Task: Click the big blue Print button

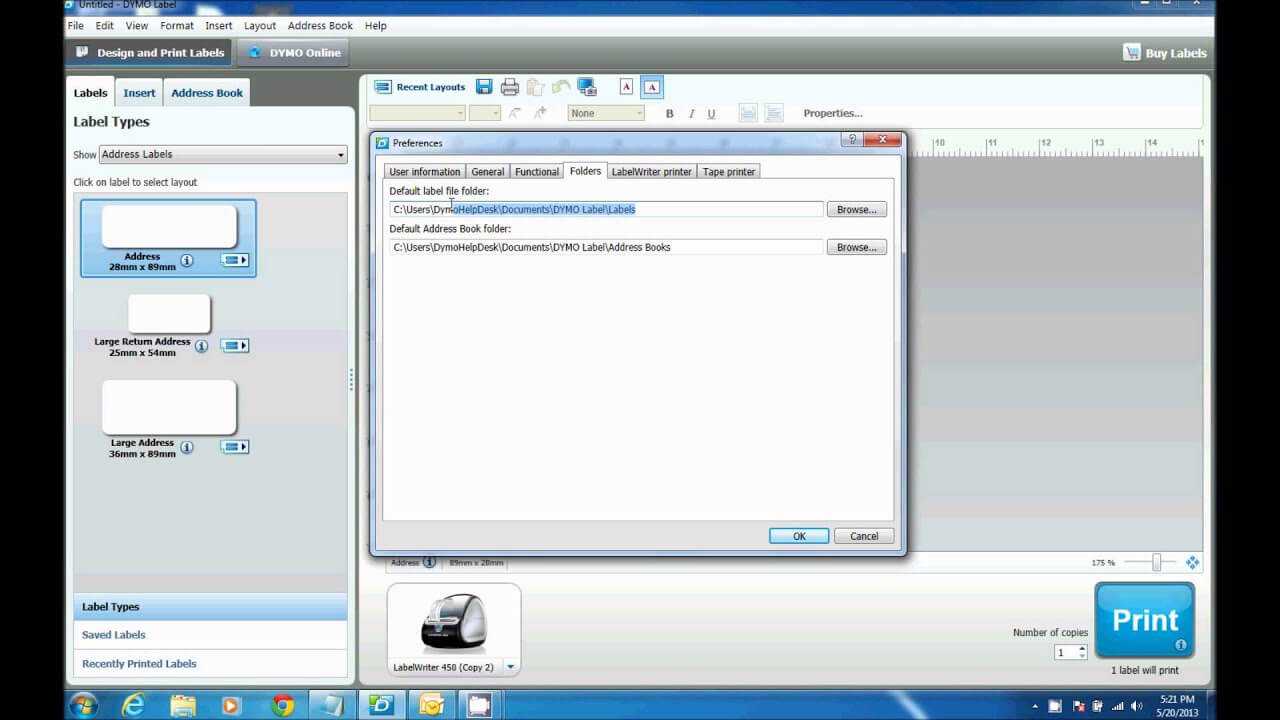Action: pyautogui.click(x=1145, y=621)
